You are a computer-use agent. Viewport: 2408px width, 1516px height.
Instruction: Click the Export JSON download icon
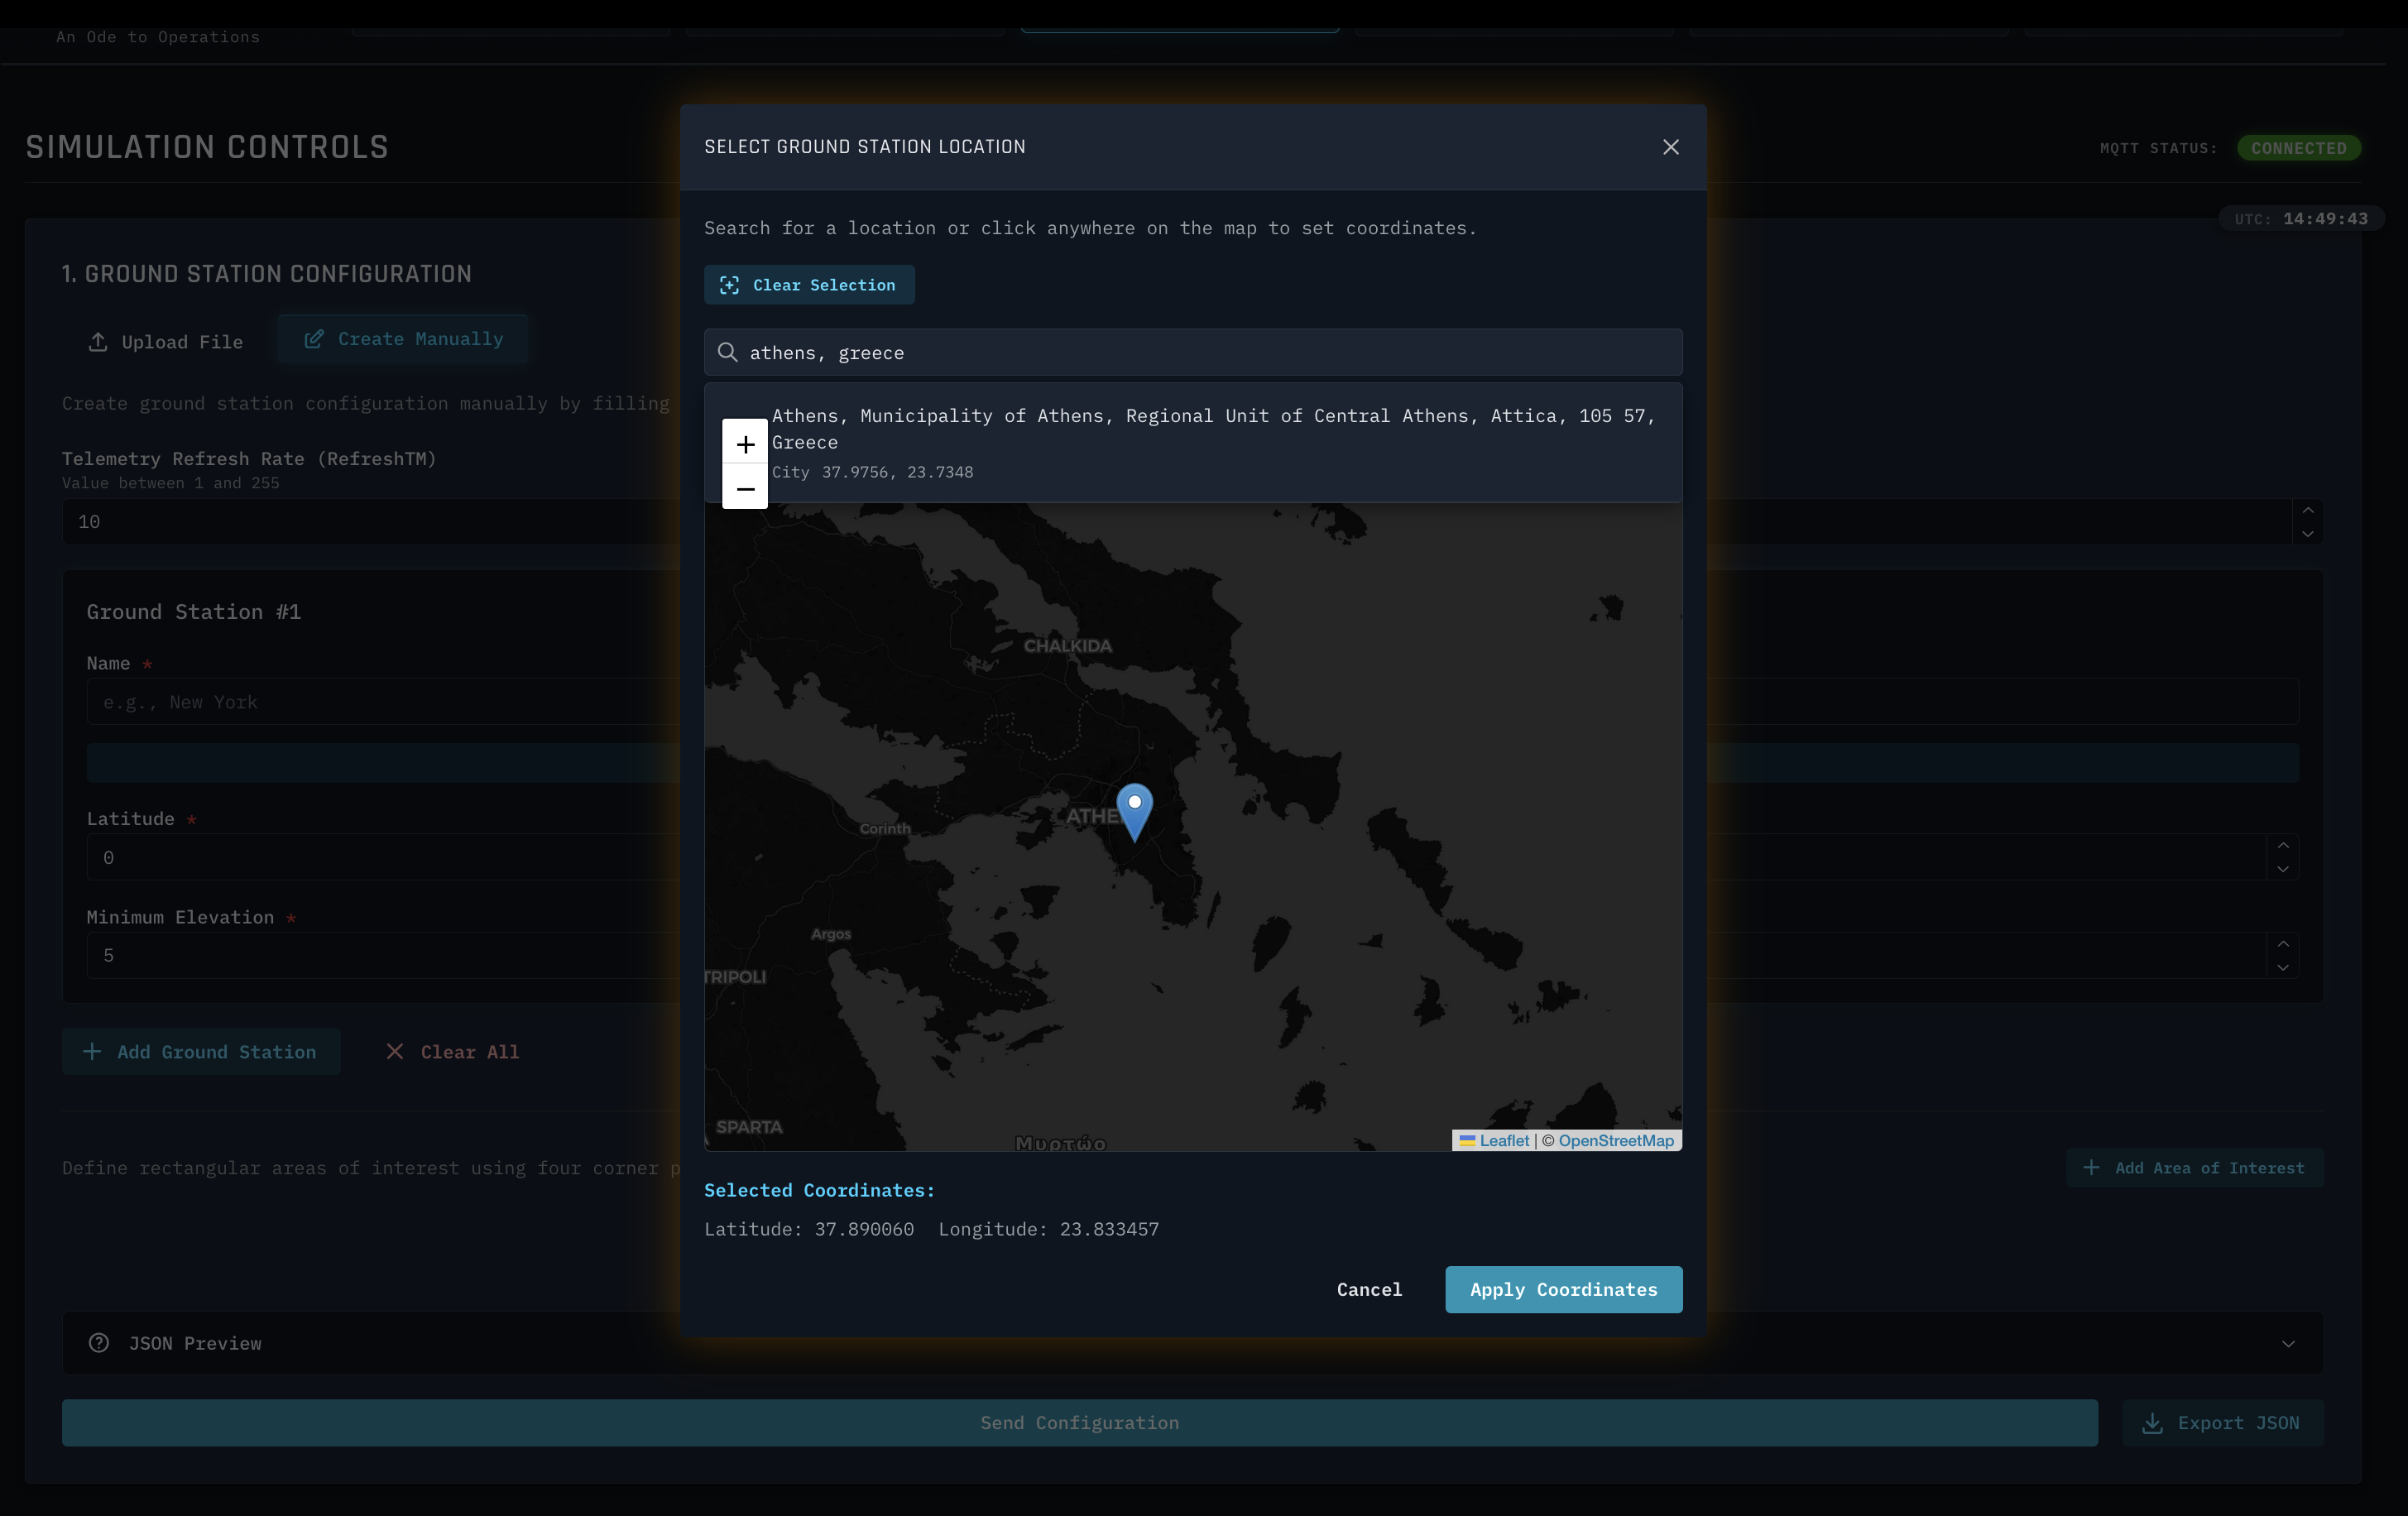(x=2152, y=1423)
